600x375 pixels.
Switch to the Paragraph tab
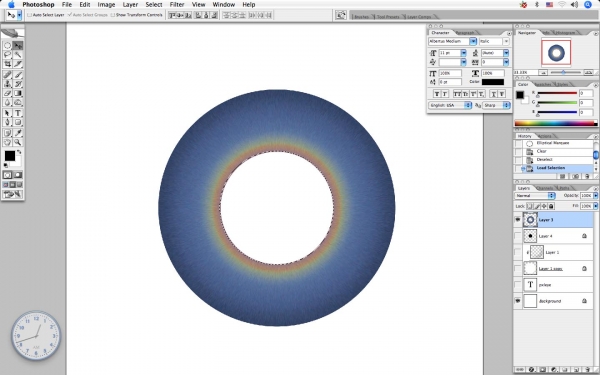pyautogui.click(x=465, y=33)
